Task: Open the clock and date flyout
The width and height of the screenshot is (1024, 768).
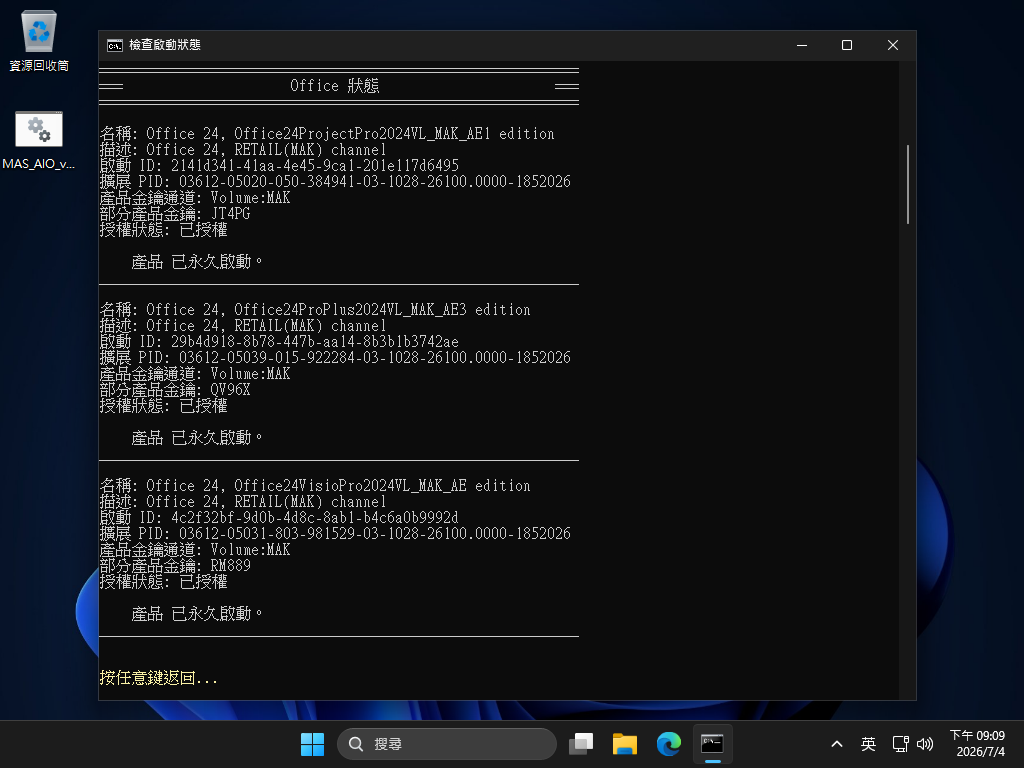Action: (x=977, y=744)
